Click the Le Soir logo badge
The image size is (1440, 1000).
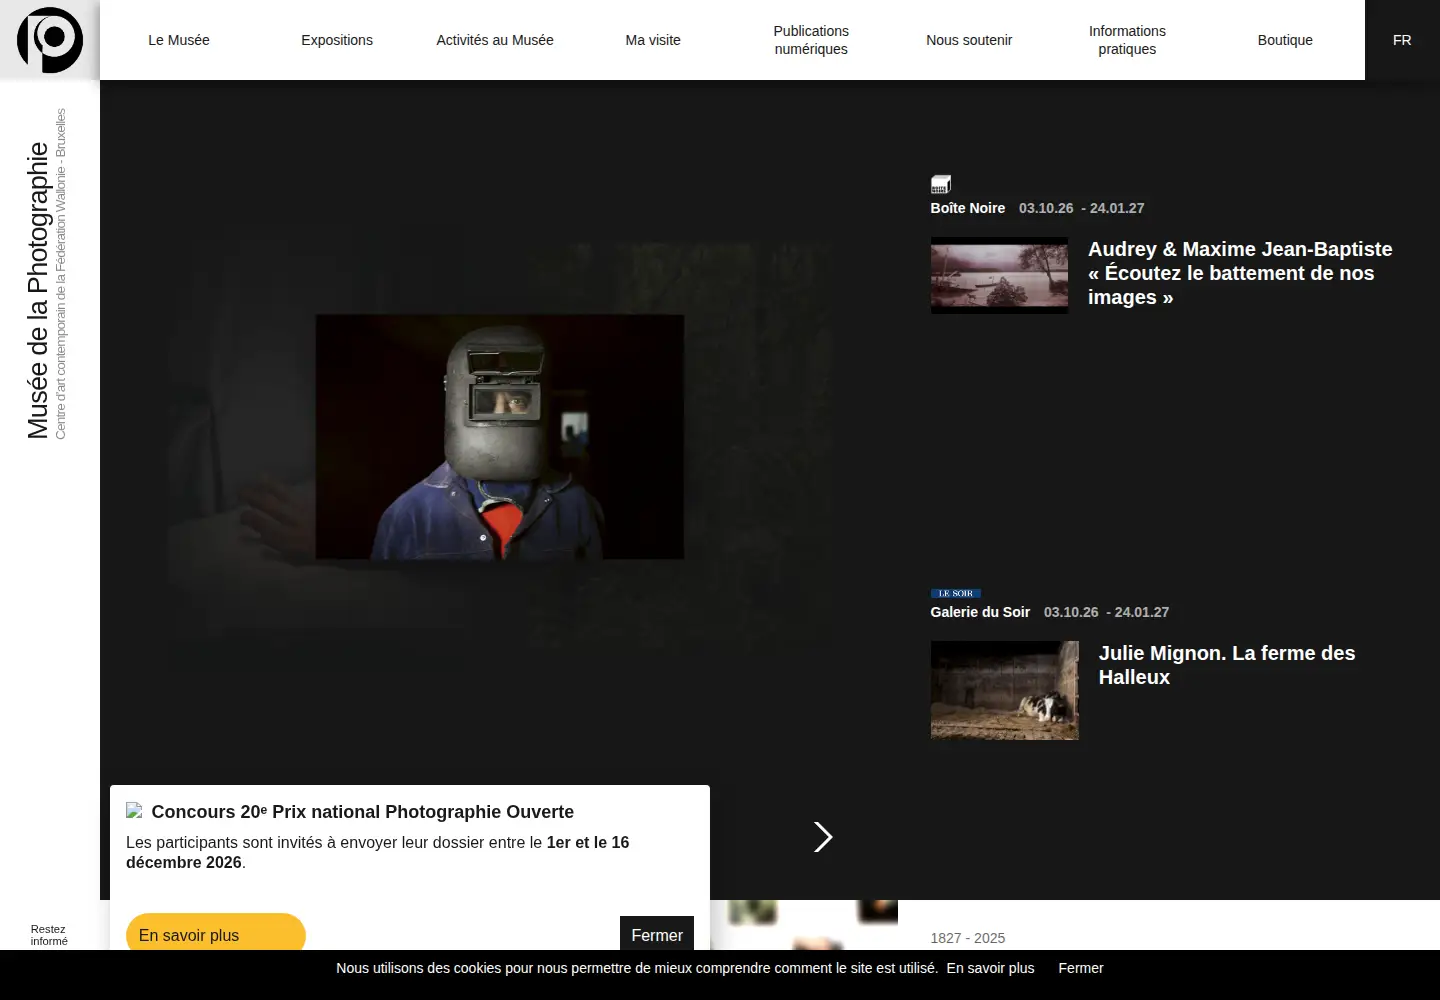(x=956, y=593)
